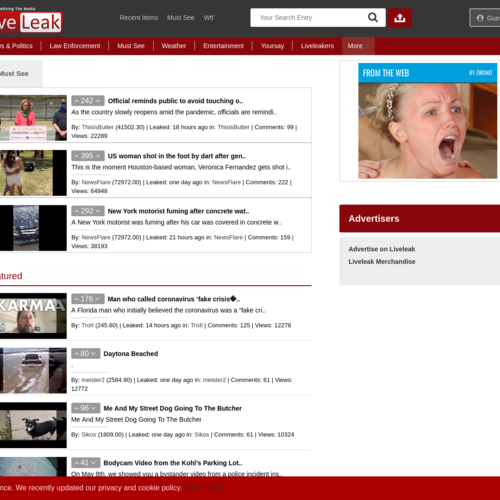Open Must See in top navigation

point(181,18)
